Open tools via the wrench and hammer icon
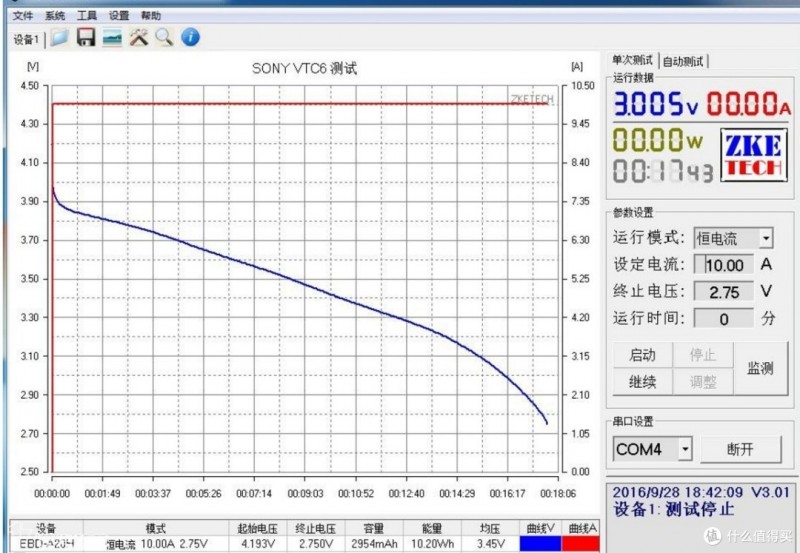This screenshot has width=800, height=553. (x=138, y=37)
